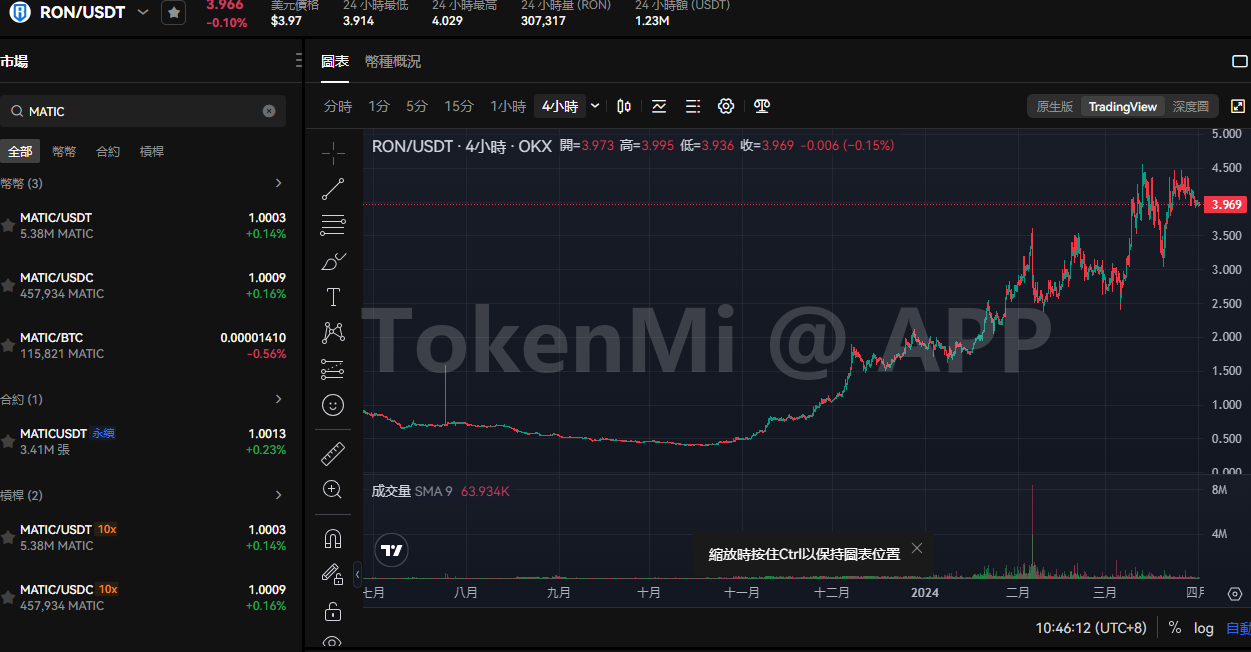The height and width of the screenshot is (652, 1251).
Task: Expand the time interval dropdown arrow
Action: pos(596,106)
